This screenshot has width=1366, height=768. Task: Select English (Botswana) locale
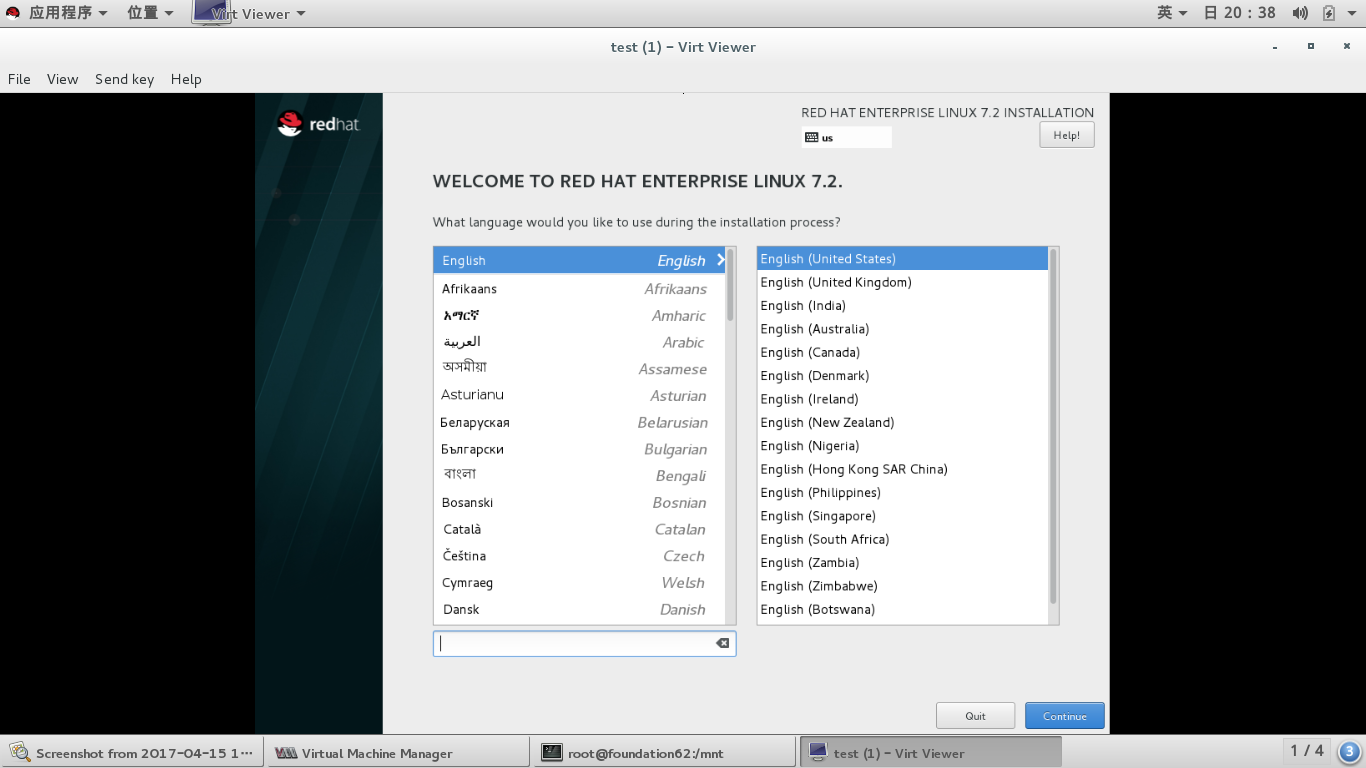903,609
